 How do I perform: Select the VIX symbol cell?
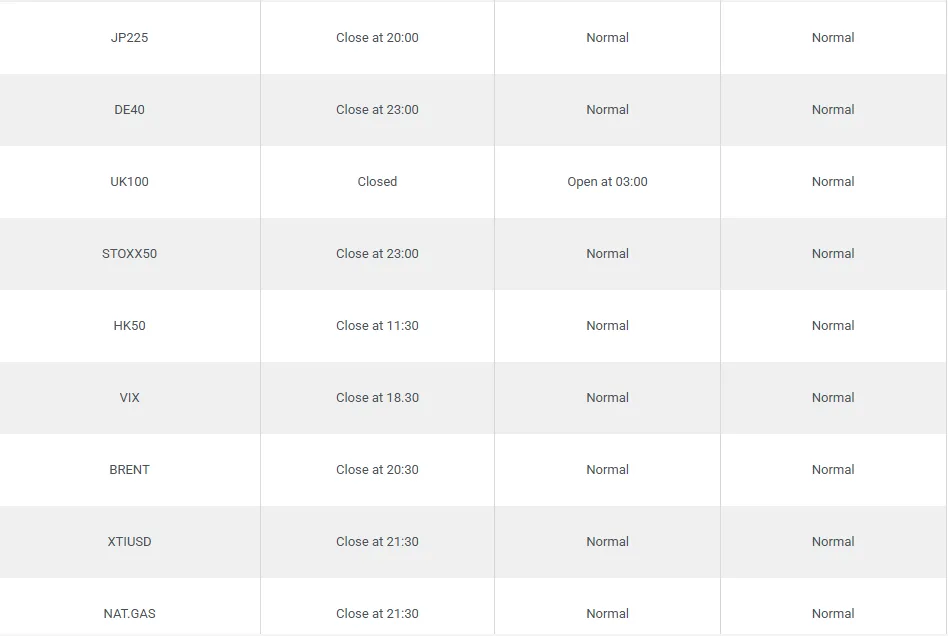click(129, 398)
